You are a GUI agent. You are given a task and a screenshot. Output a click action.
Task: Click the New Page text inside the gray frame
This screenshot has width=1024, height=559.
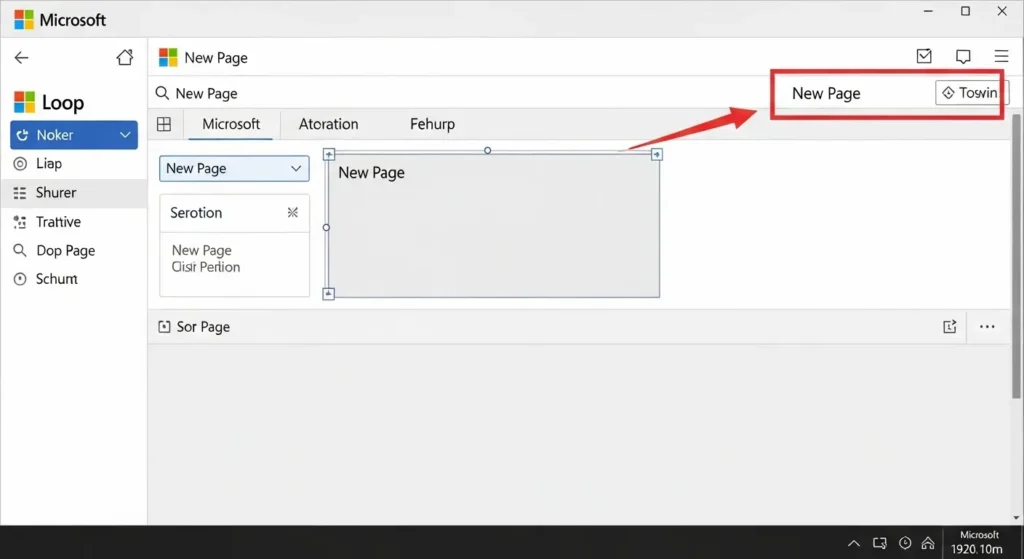point(371,173)
